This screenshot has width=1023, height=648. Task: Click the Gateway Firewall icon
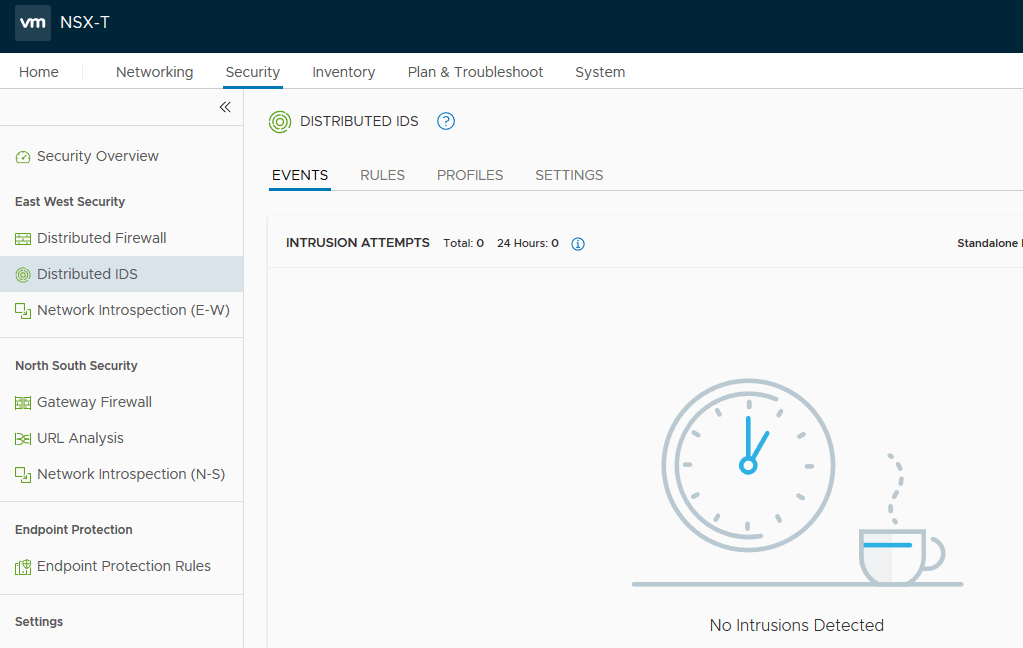tap(23, 403)
